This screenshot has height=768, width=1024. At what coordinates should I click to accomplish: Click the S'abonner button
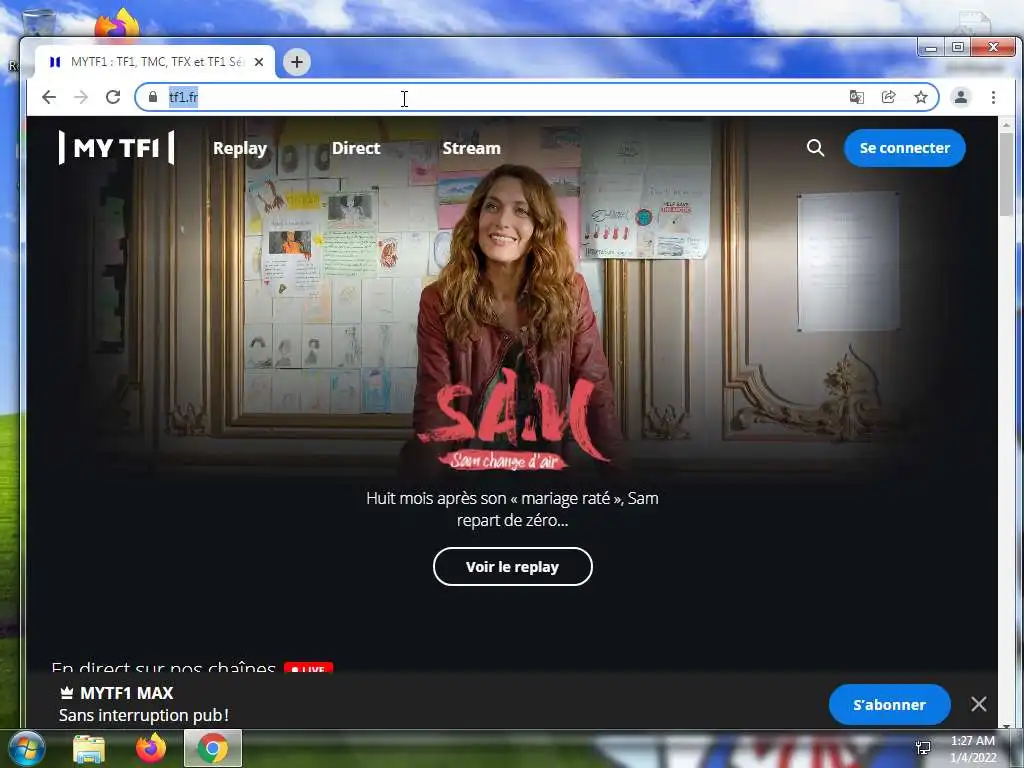coord(889,705)
